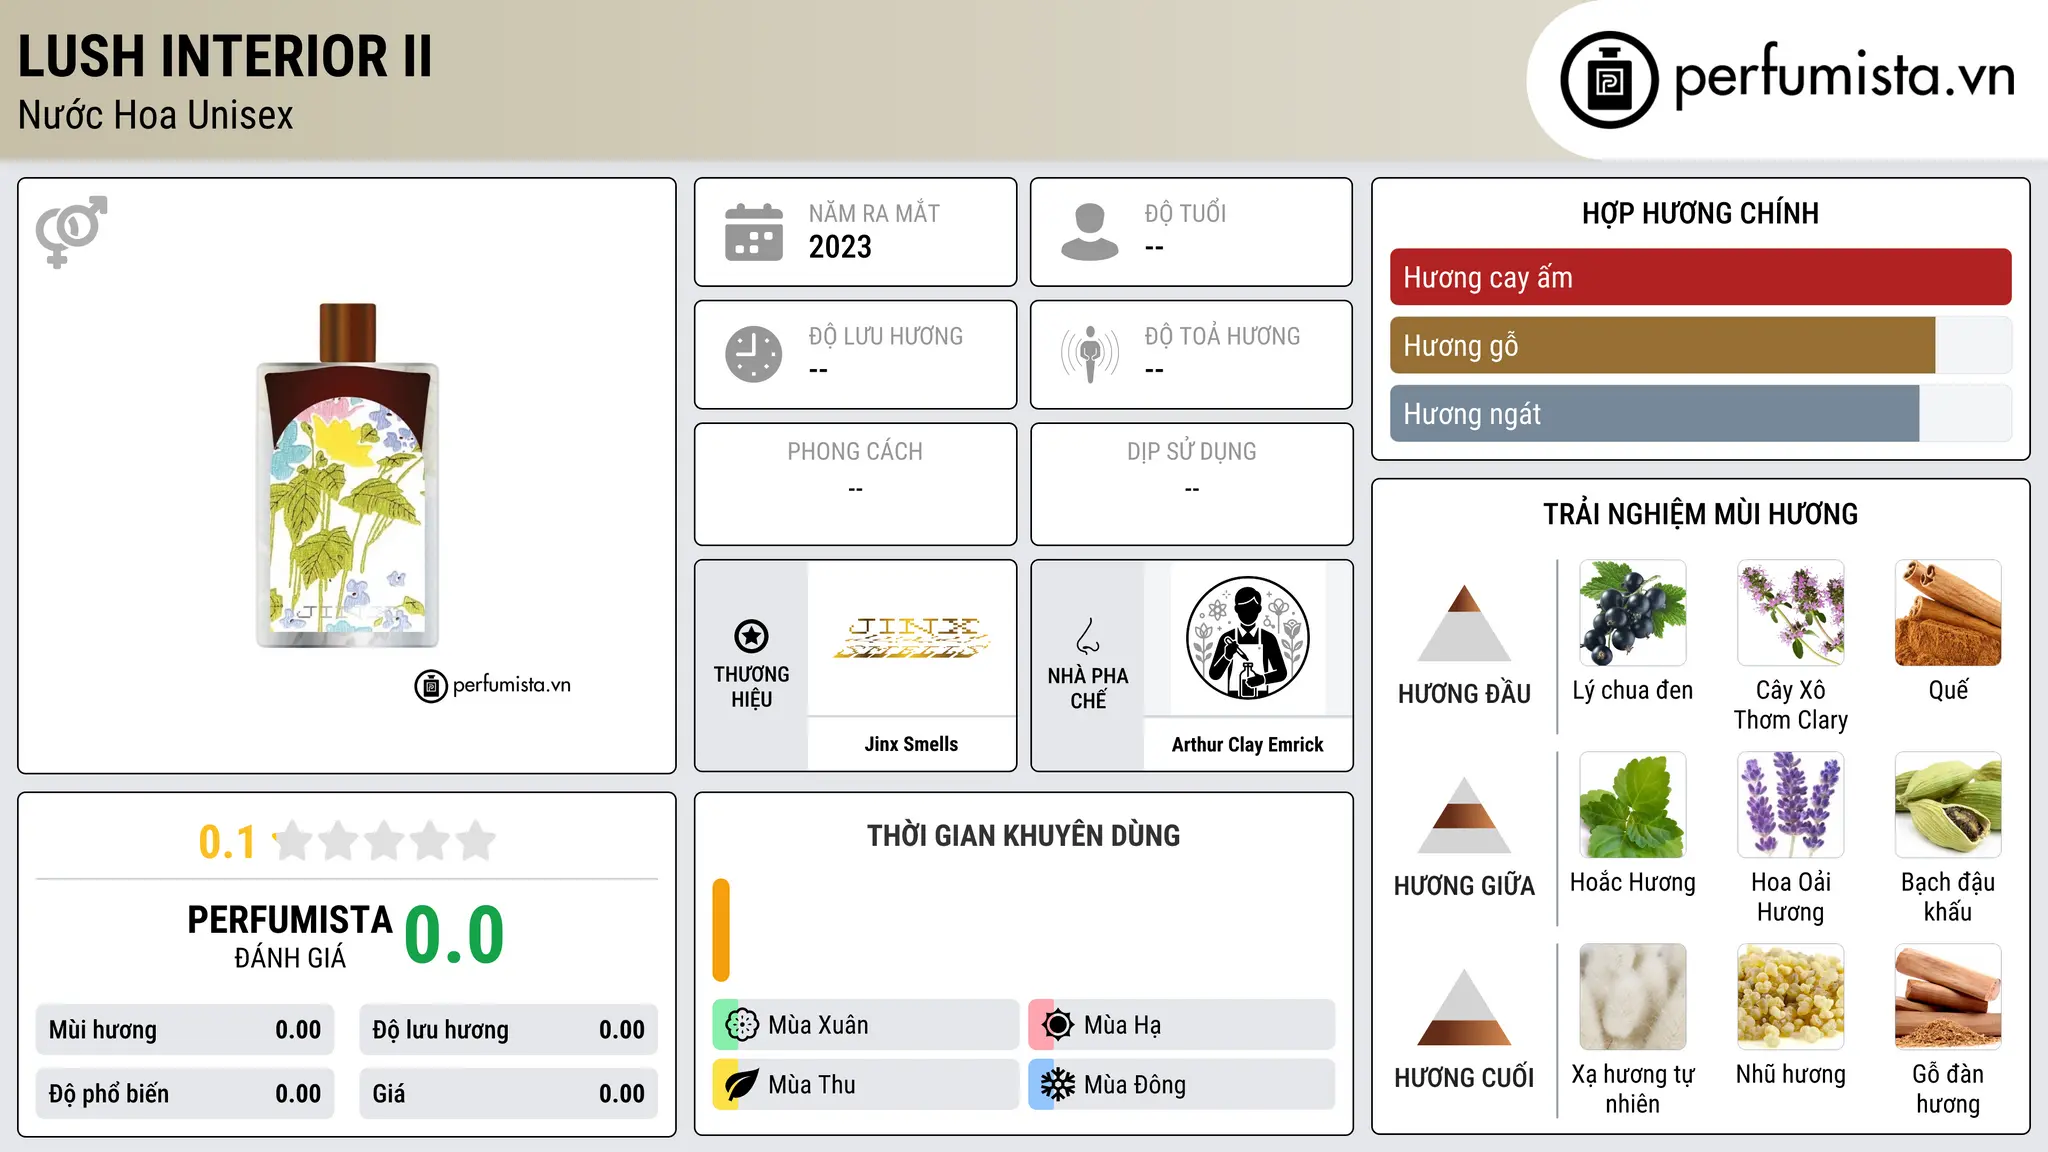Click the HƯƠNG CUỐI label

tap(1464, 1078)
